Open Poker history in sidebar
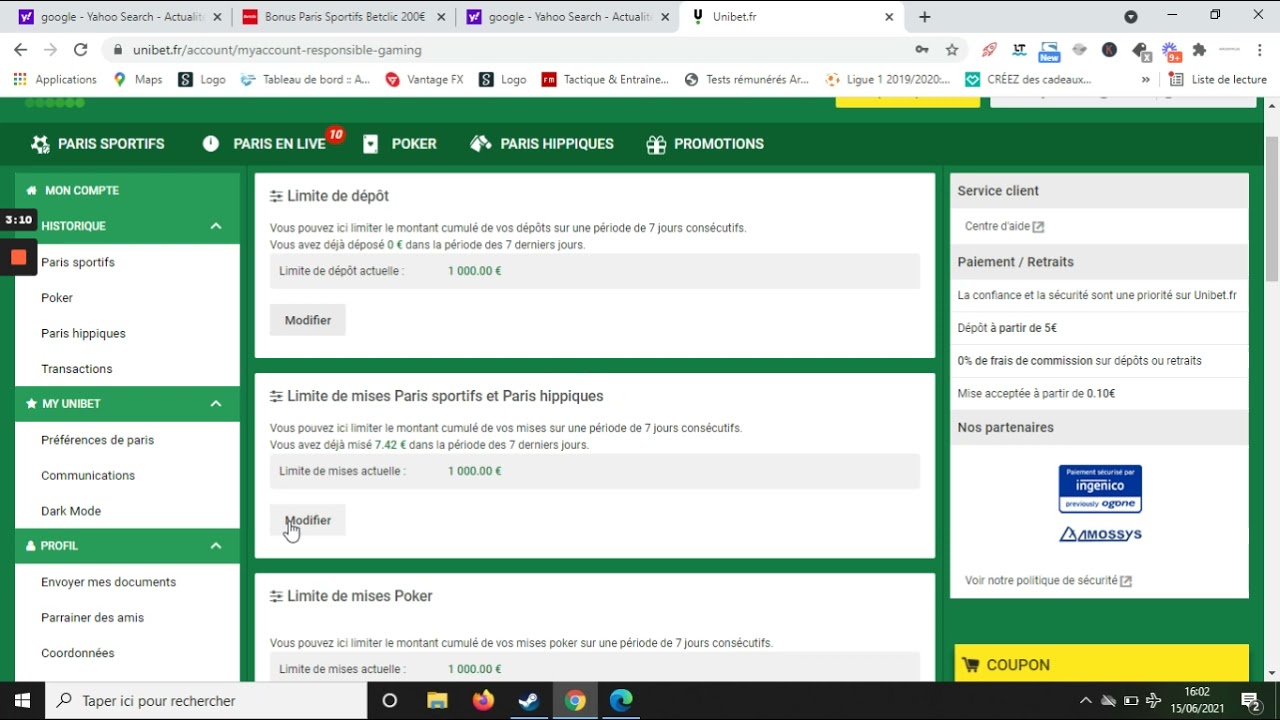Image resolution: width=1280 pixels, height=720 pixels. 57,298
